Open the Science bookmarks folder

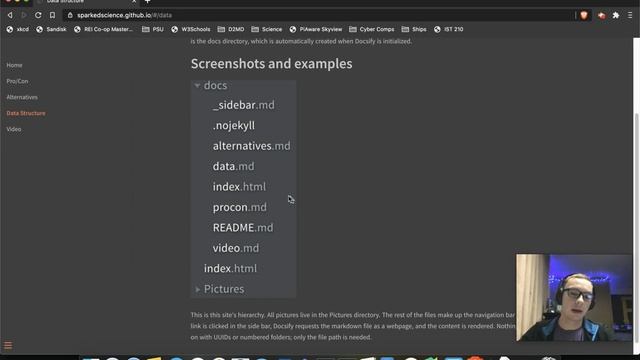267,29
